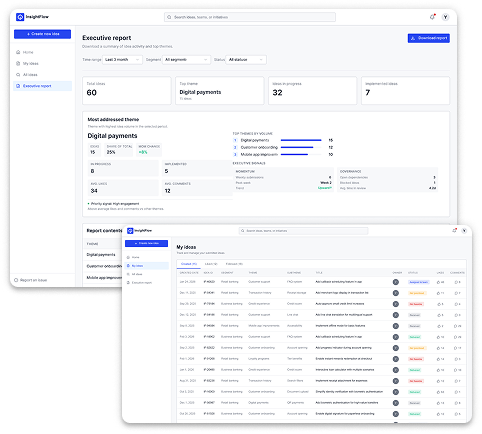Image resolution: width=482 pixels, height=434 pixels.
Task: Click the Report an issue link
Action: pyautogui.click(x=31, y=280)
